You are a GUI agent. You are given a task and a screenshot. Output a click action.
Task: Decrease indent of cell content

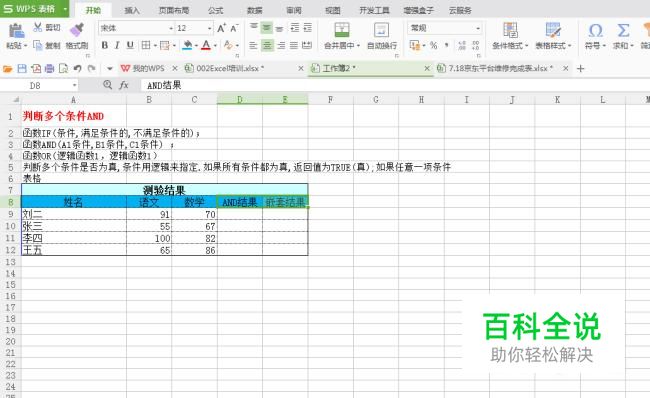(x=295, y=28)
